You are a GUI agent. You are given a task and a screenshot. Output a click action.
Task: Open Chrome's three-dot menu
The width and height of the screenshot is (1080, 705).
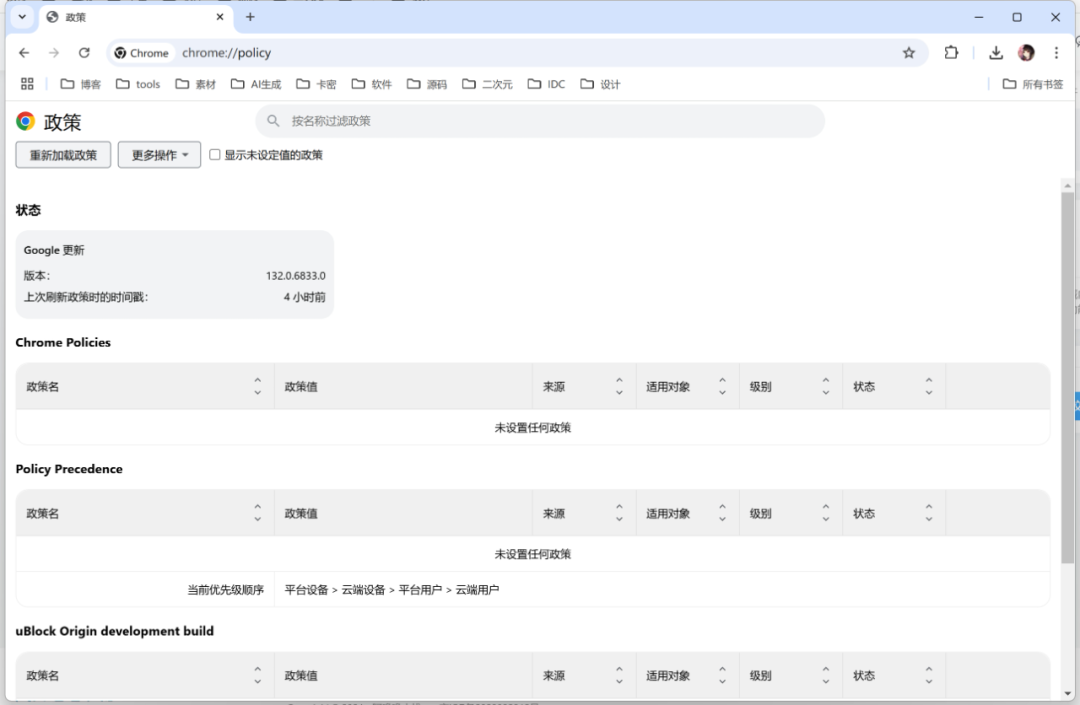point(1056,53)
